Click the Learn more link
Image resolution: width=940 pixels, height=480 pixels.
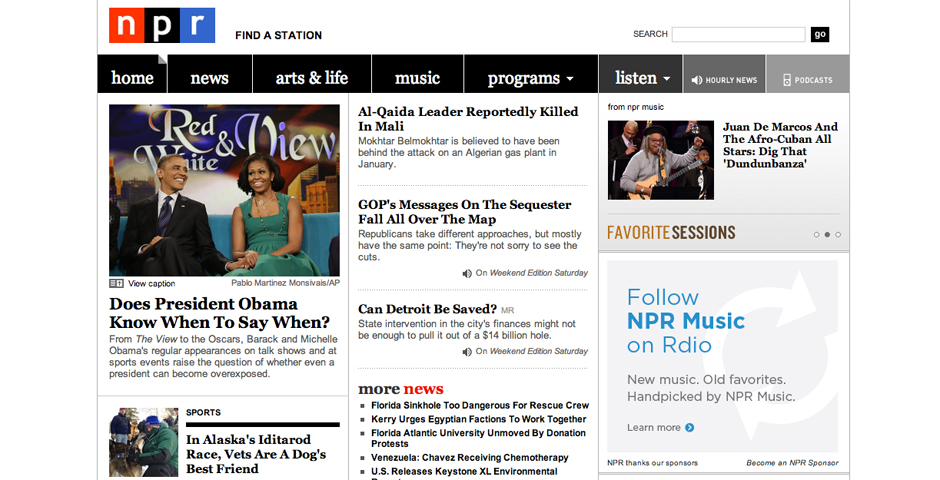(x=653, y=427)
